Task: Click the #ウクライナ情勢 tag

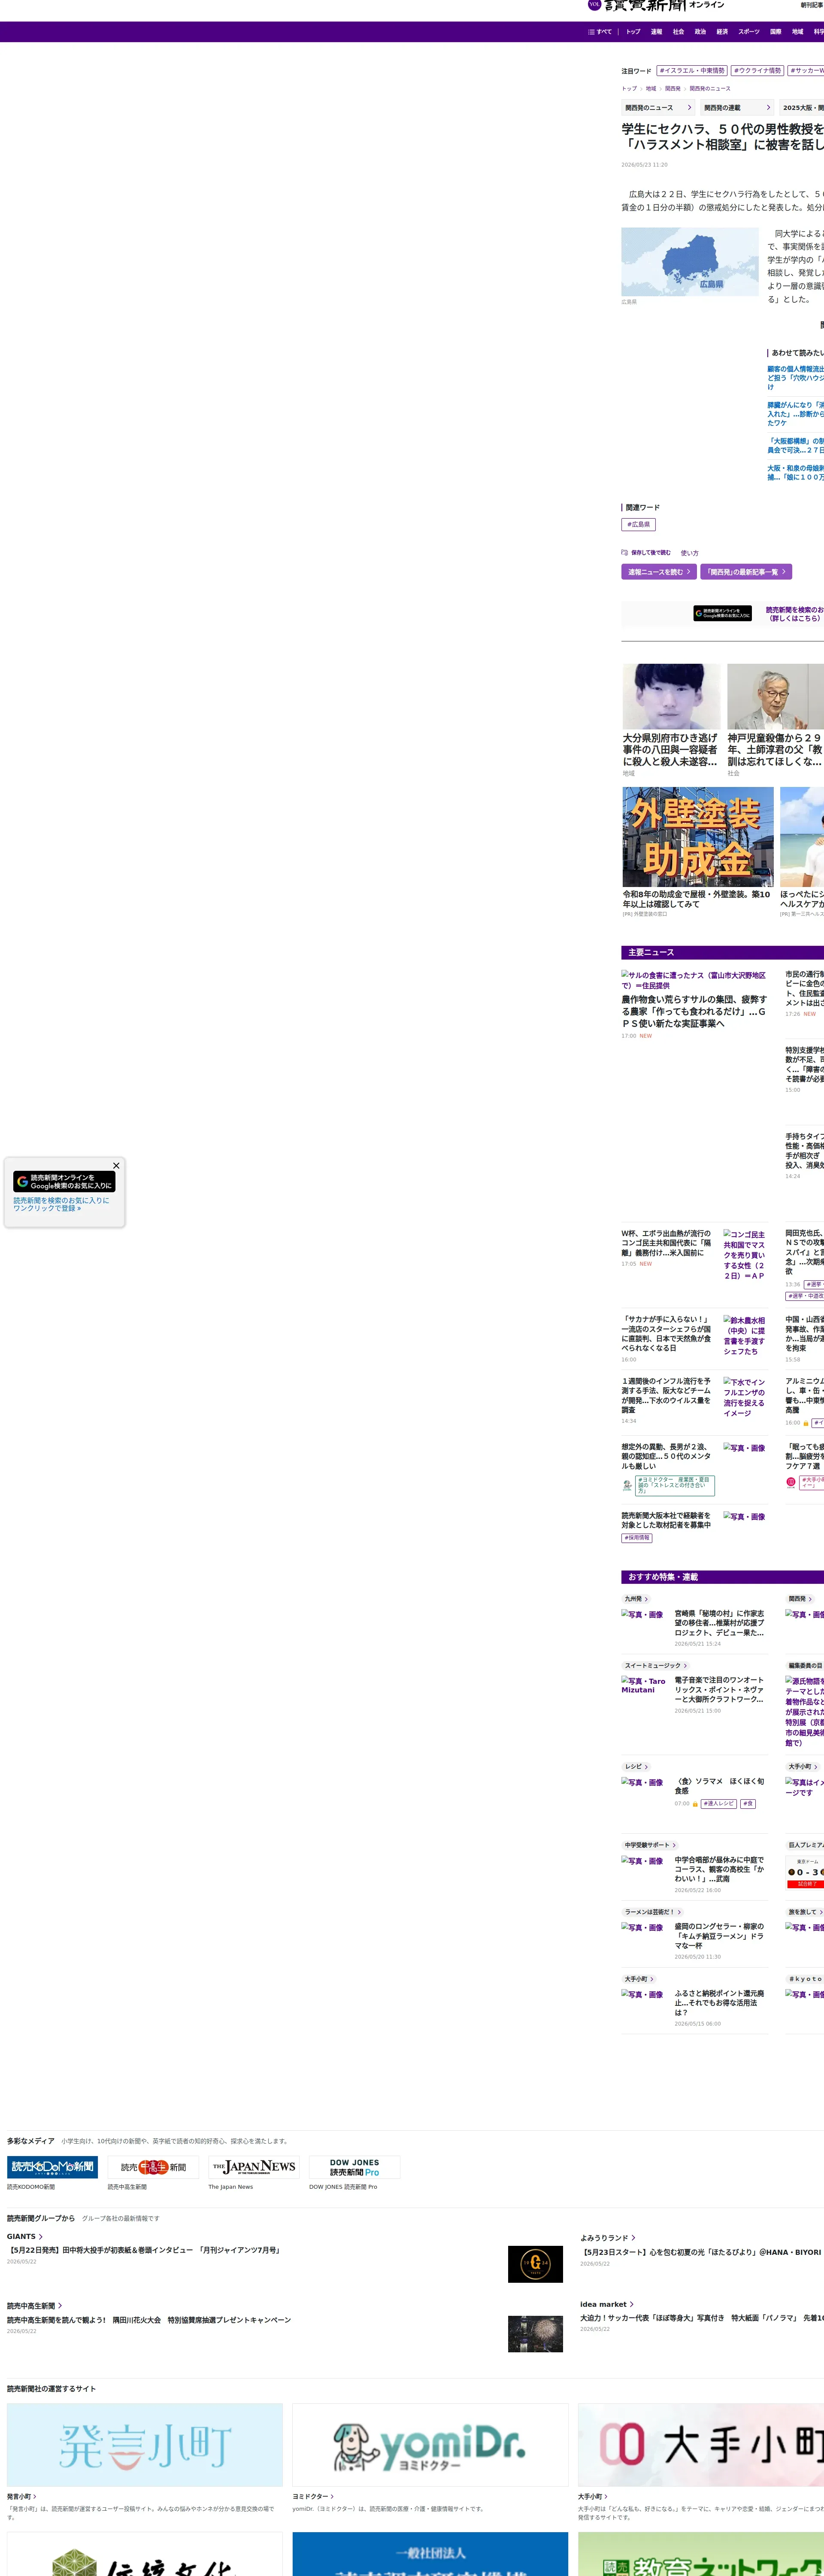Action: pos(758,71)
